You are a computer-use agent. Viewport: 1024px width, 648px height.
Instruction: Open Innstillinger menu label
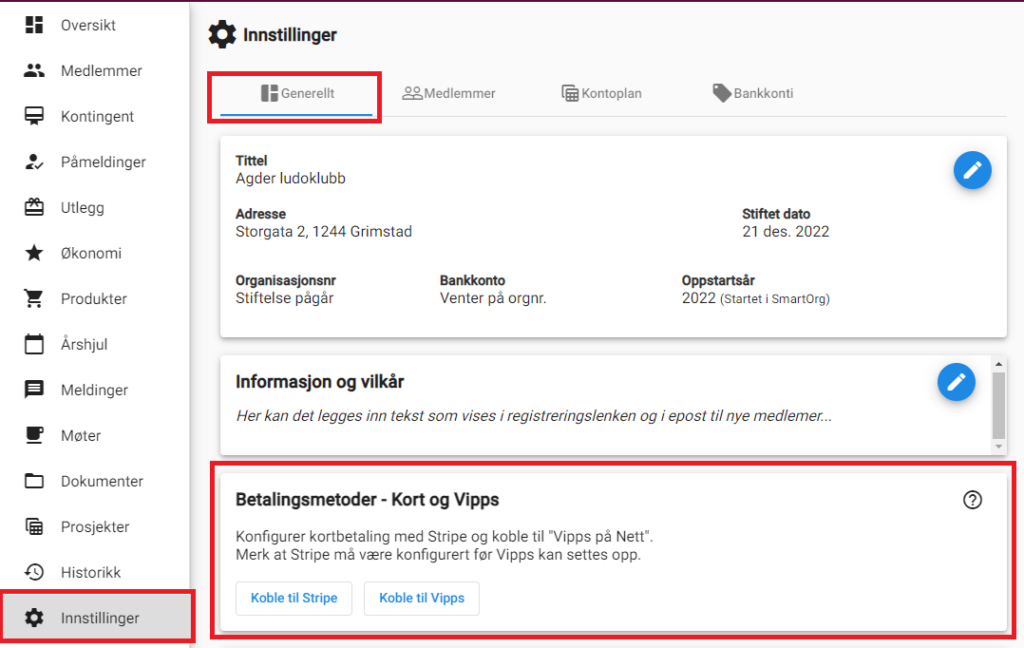[100, 618]
